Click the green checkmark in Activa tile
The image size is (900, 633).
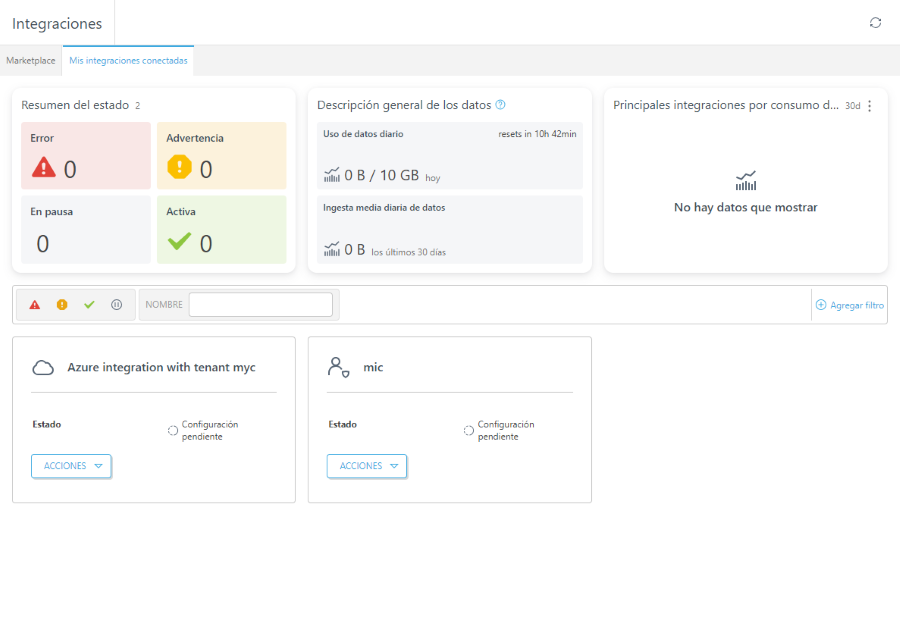point(179,242)
